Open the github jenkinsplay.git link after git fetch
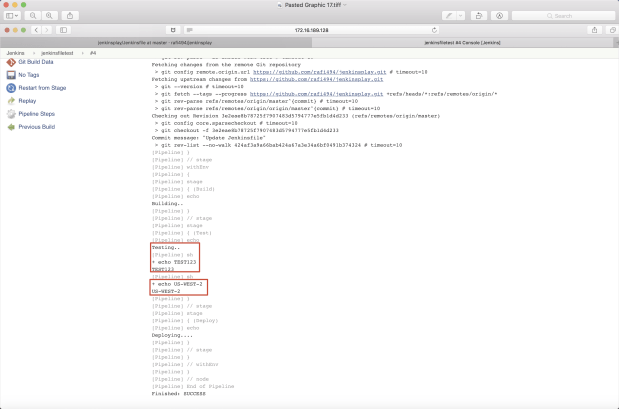The width and height of the screenshot is (619, 409). pos(317,94)
